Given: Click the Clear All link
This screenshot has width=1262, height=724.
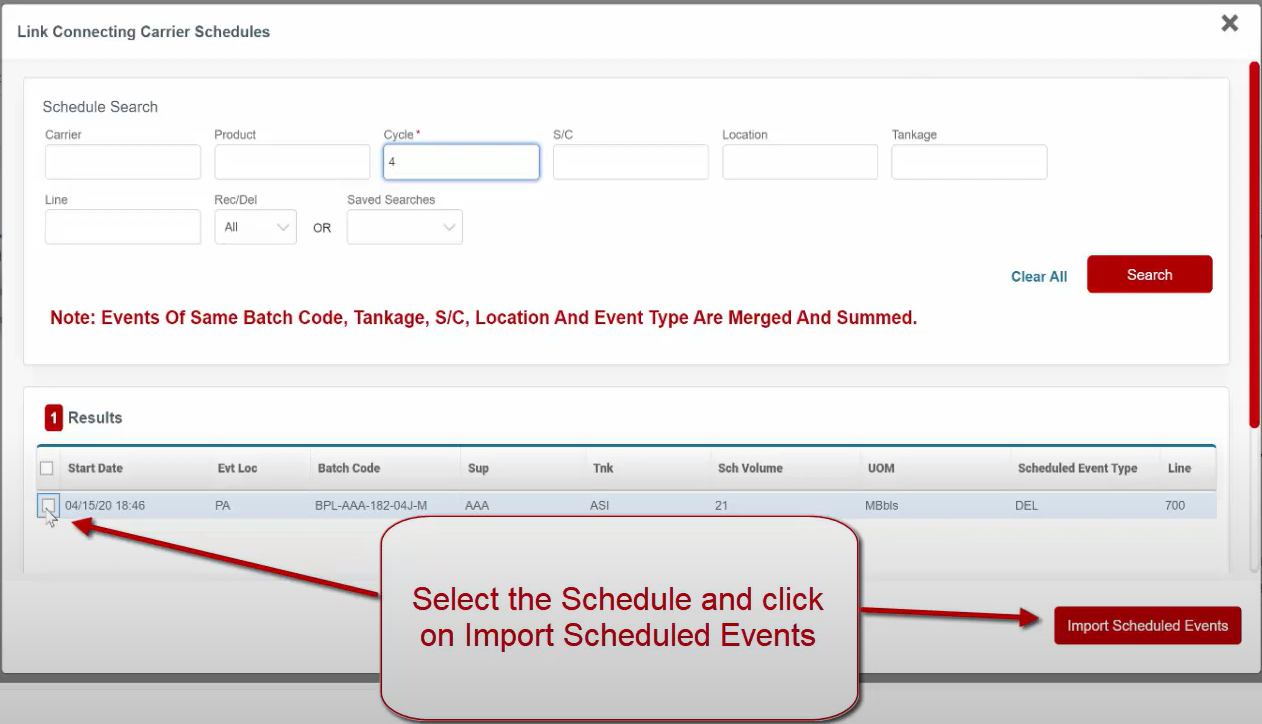Looking at the screenshot, I should 1039,277.
